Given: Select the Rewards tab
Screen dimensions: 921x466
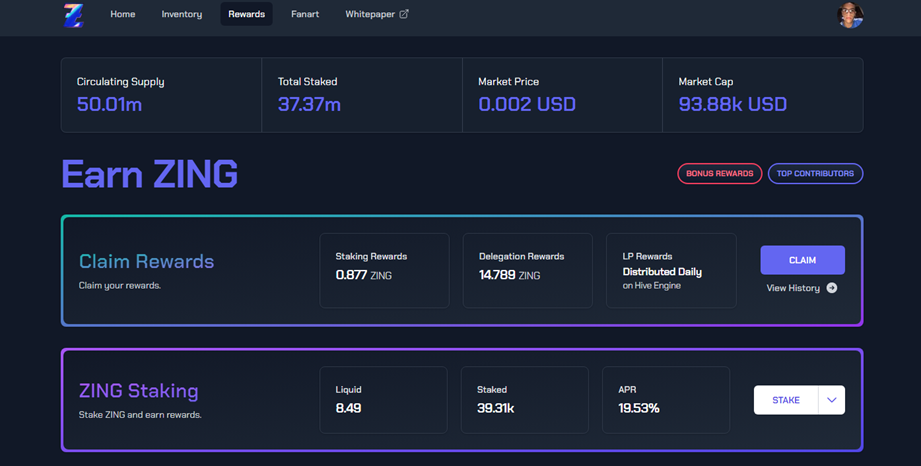Looking at the screenshot, I should coord(246,14).
